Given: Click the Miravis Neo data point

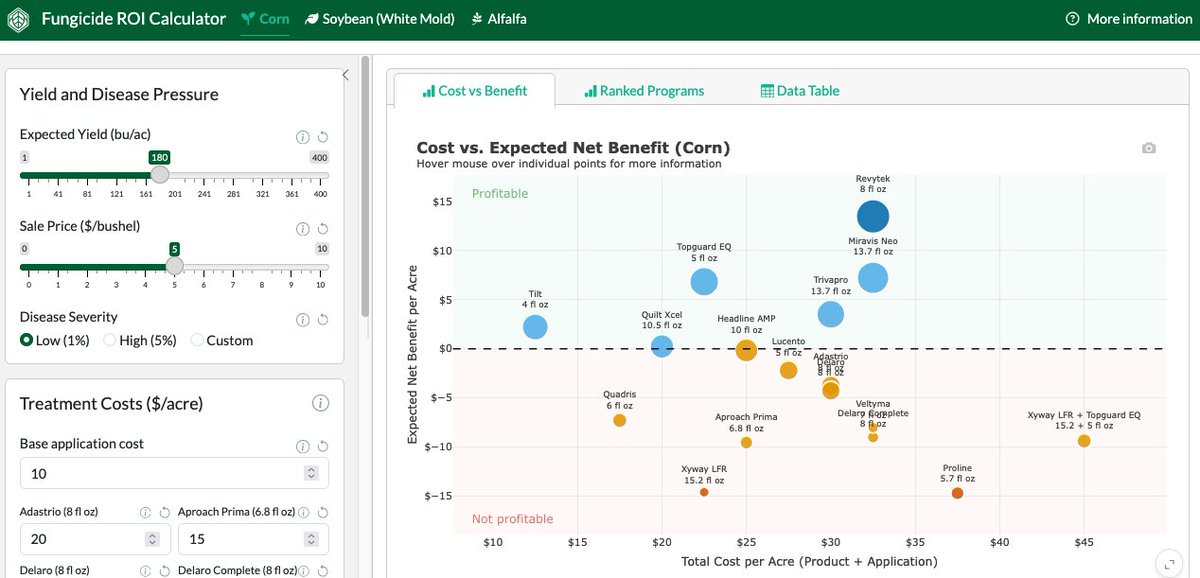Looking at the screenshot, I should 873,277.
